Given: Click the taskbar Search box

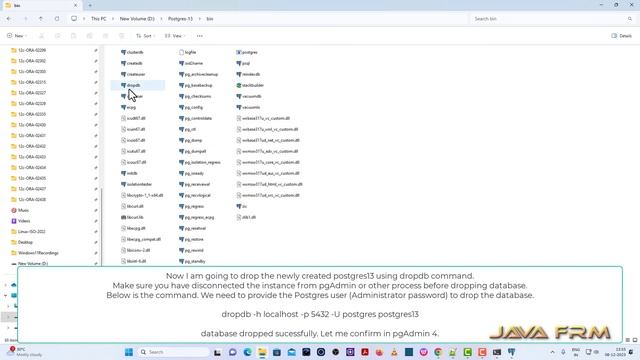Looking at the screenshot, I should pyautogui.click(x=174, y=352).
